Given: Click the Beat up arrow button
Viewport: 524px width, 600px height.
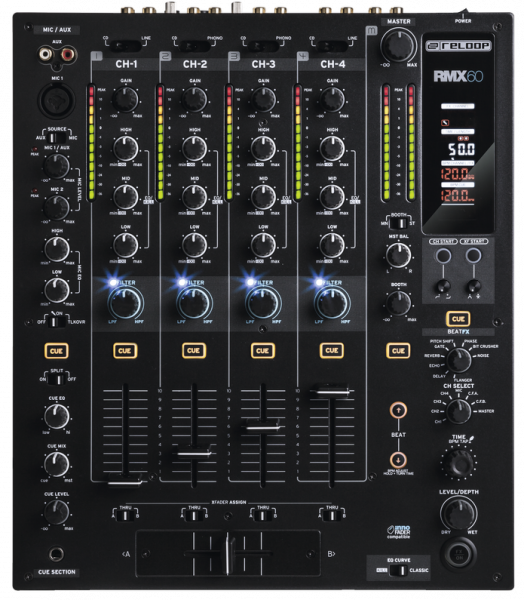Looking at the screenshot, I should [398, 410].
